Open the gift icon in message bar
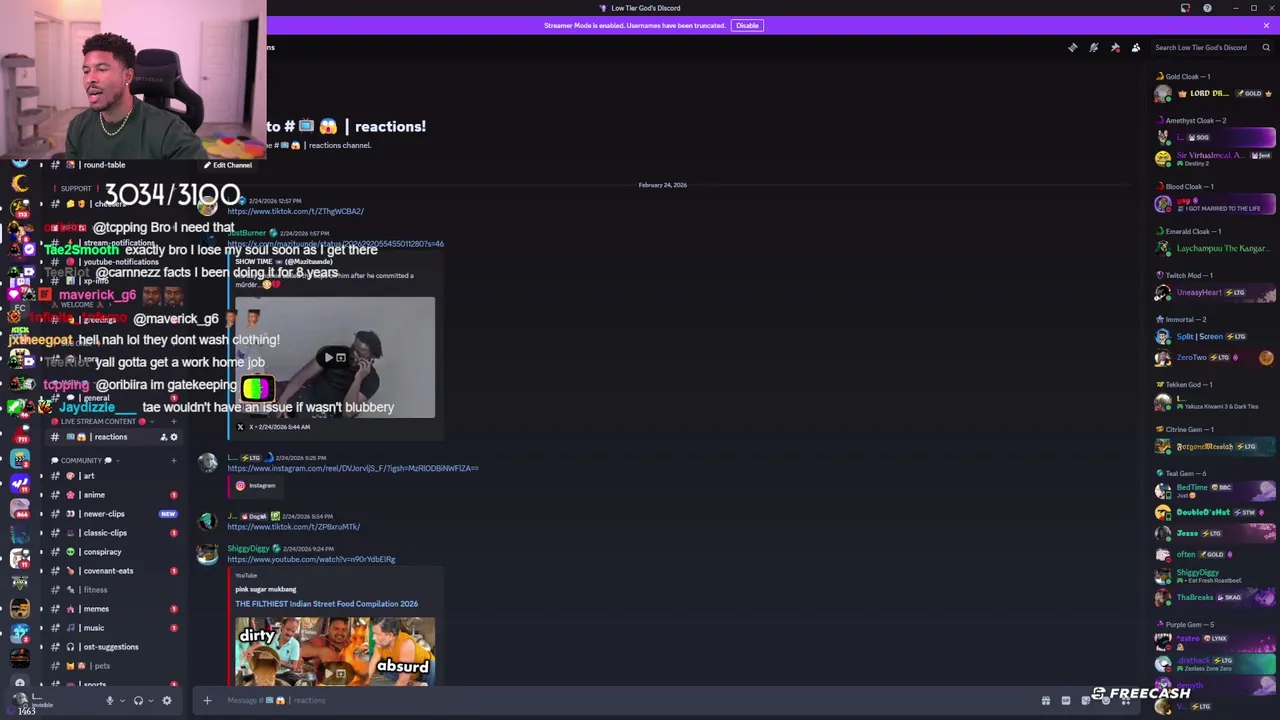Image resolution: width=1280 pixels, height=720 pixels. click(1045, 700)
